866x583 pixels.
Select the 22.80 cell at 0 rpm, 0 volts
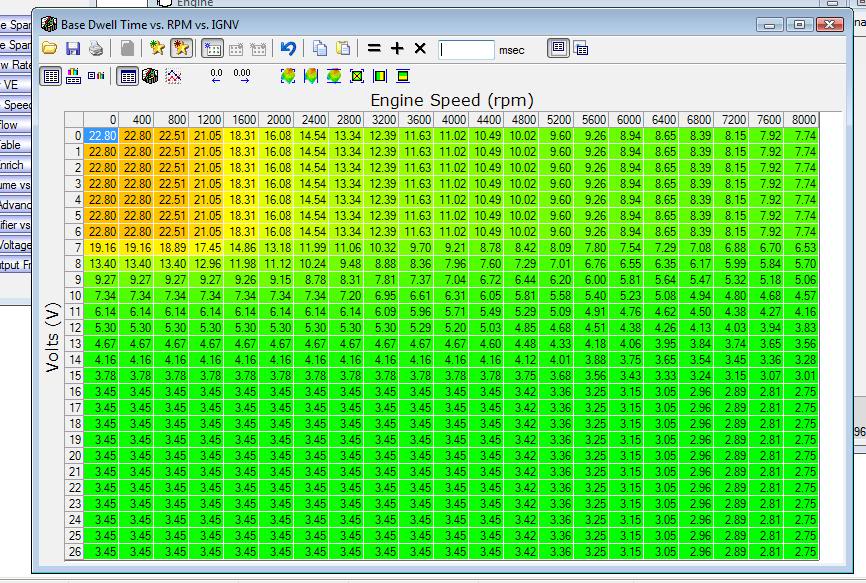coord(102,136)
